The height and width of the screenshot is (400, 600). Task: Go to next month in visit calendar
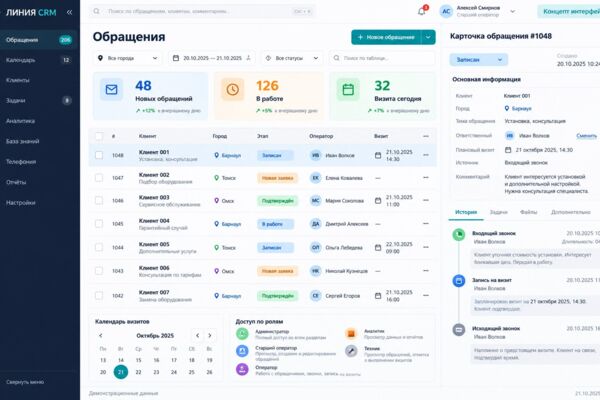210,336
